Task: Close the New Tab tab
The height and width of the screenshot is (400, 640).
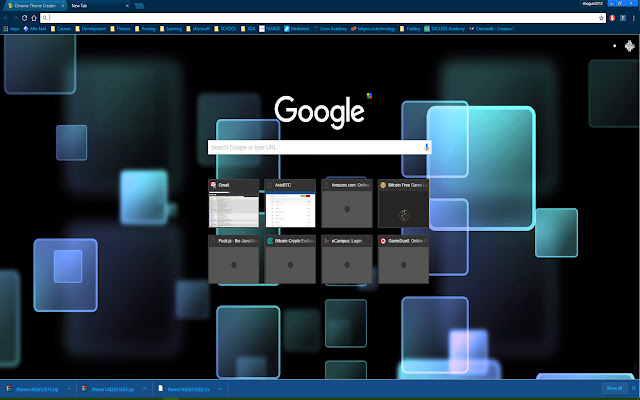Action: pos(127,6)
